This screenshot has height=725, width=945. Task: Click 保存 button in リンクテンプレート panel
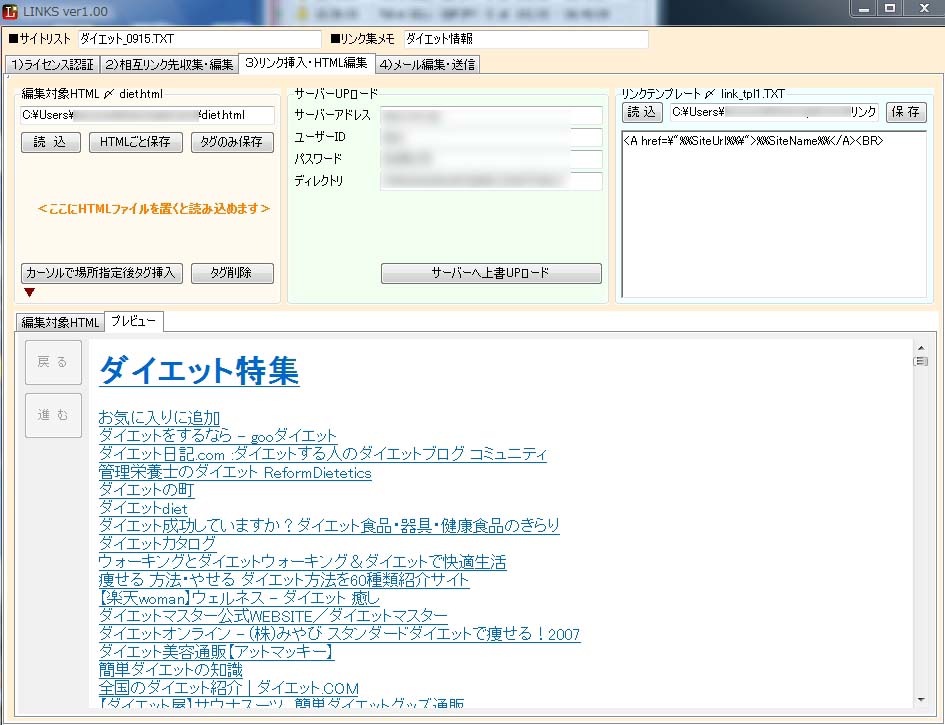[906, 112]
